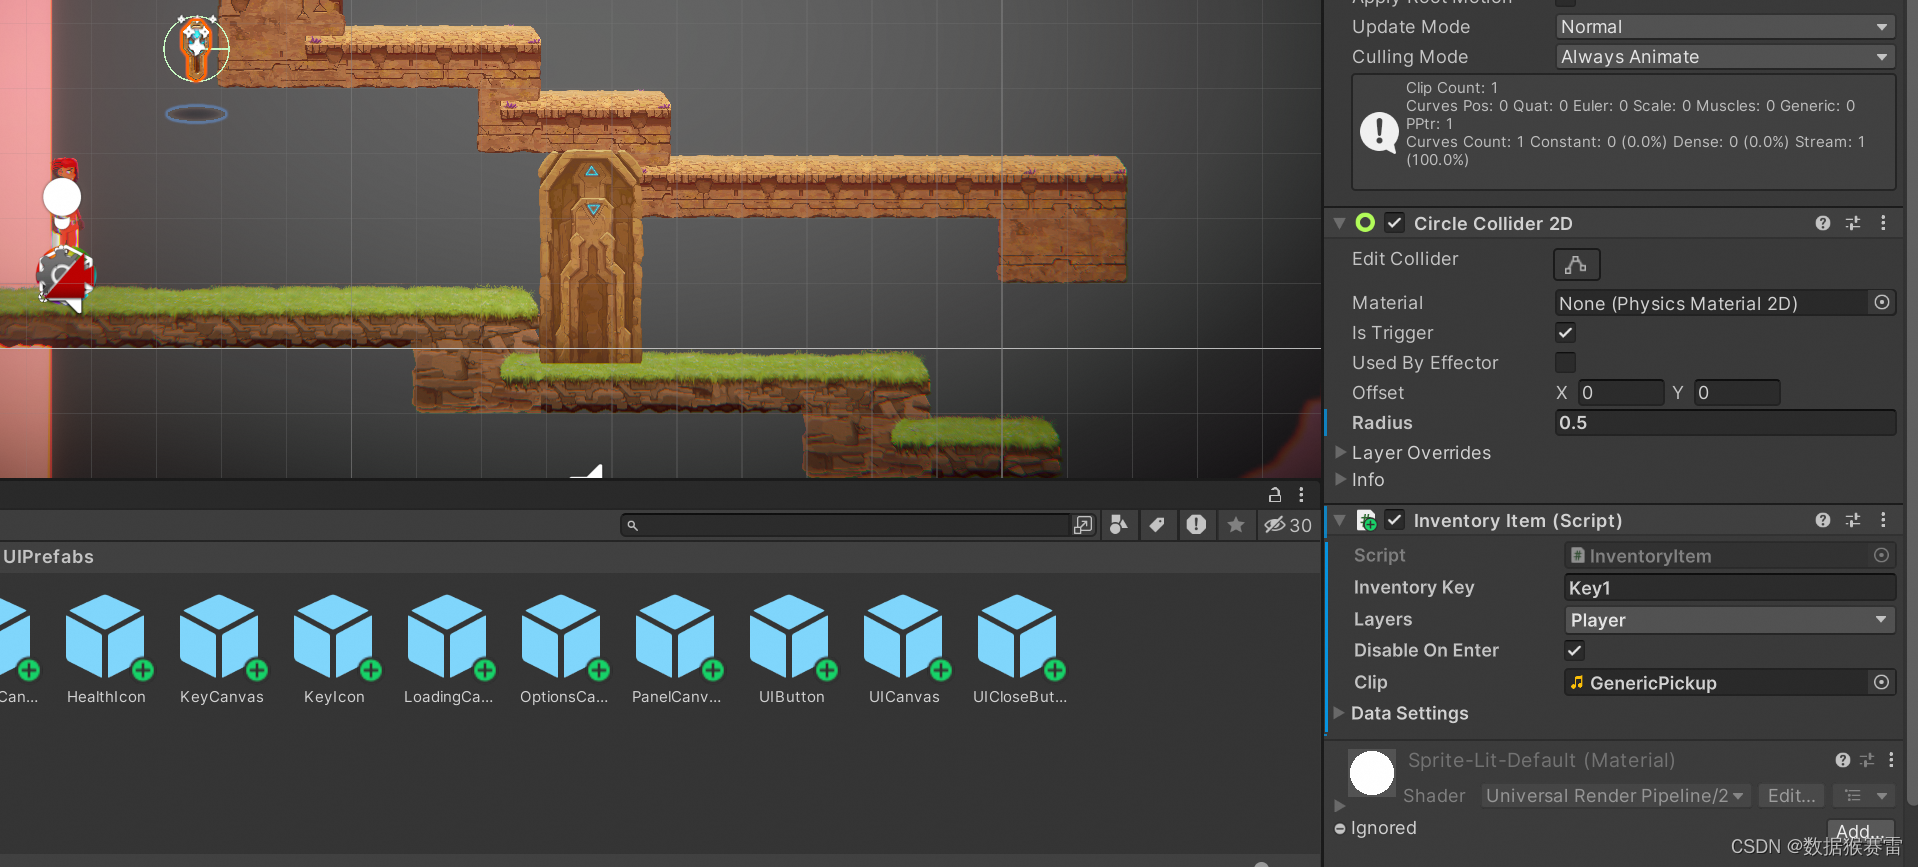Viewport: 1918px width, 867px height.
Task: Select the stone door object in Scene
Action: pos(591,256)
